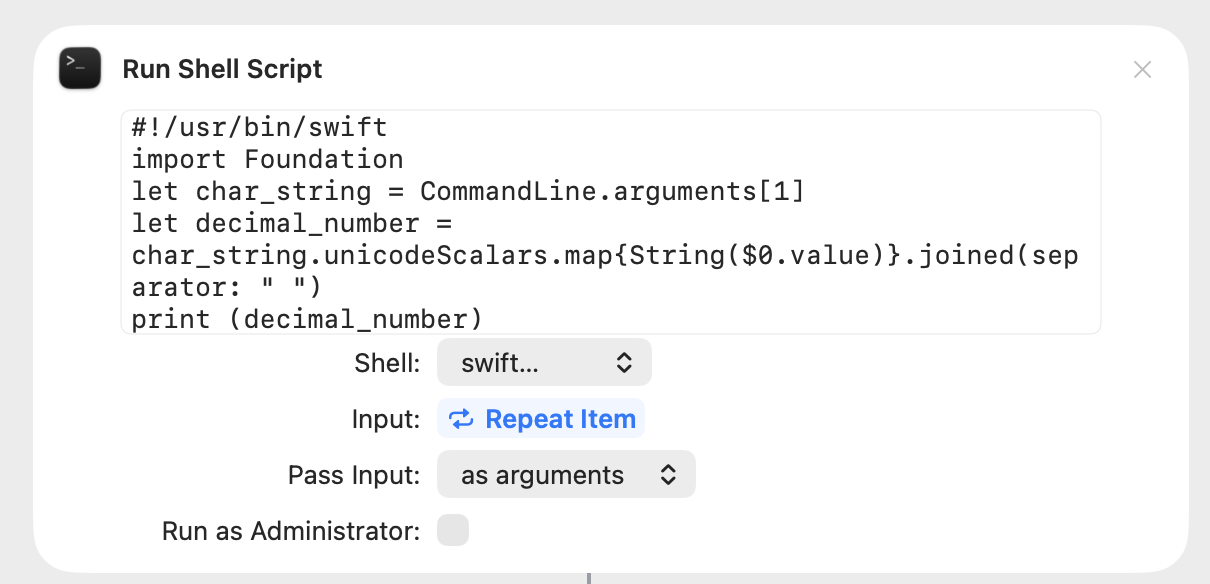Remove the Run Shell Script action

point(1142,70)
